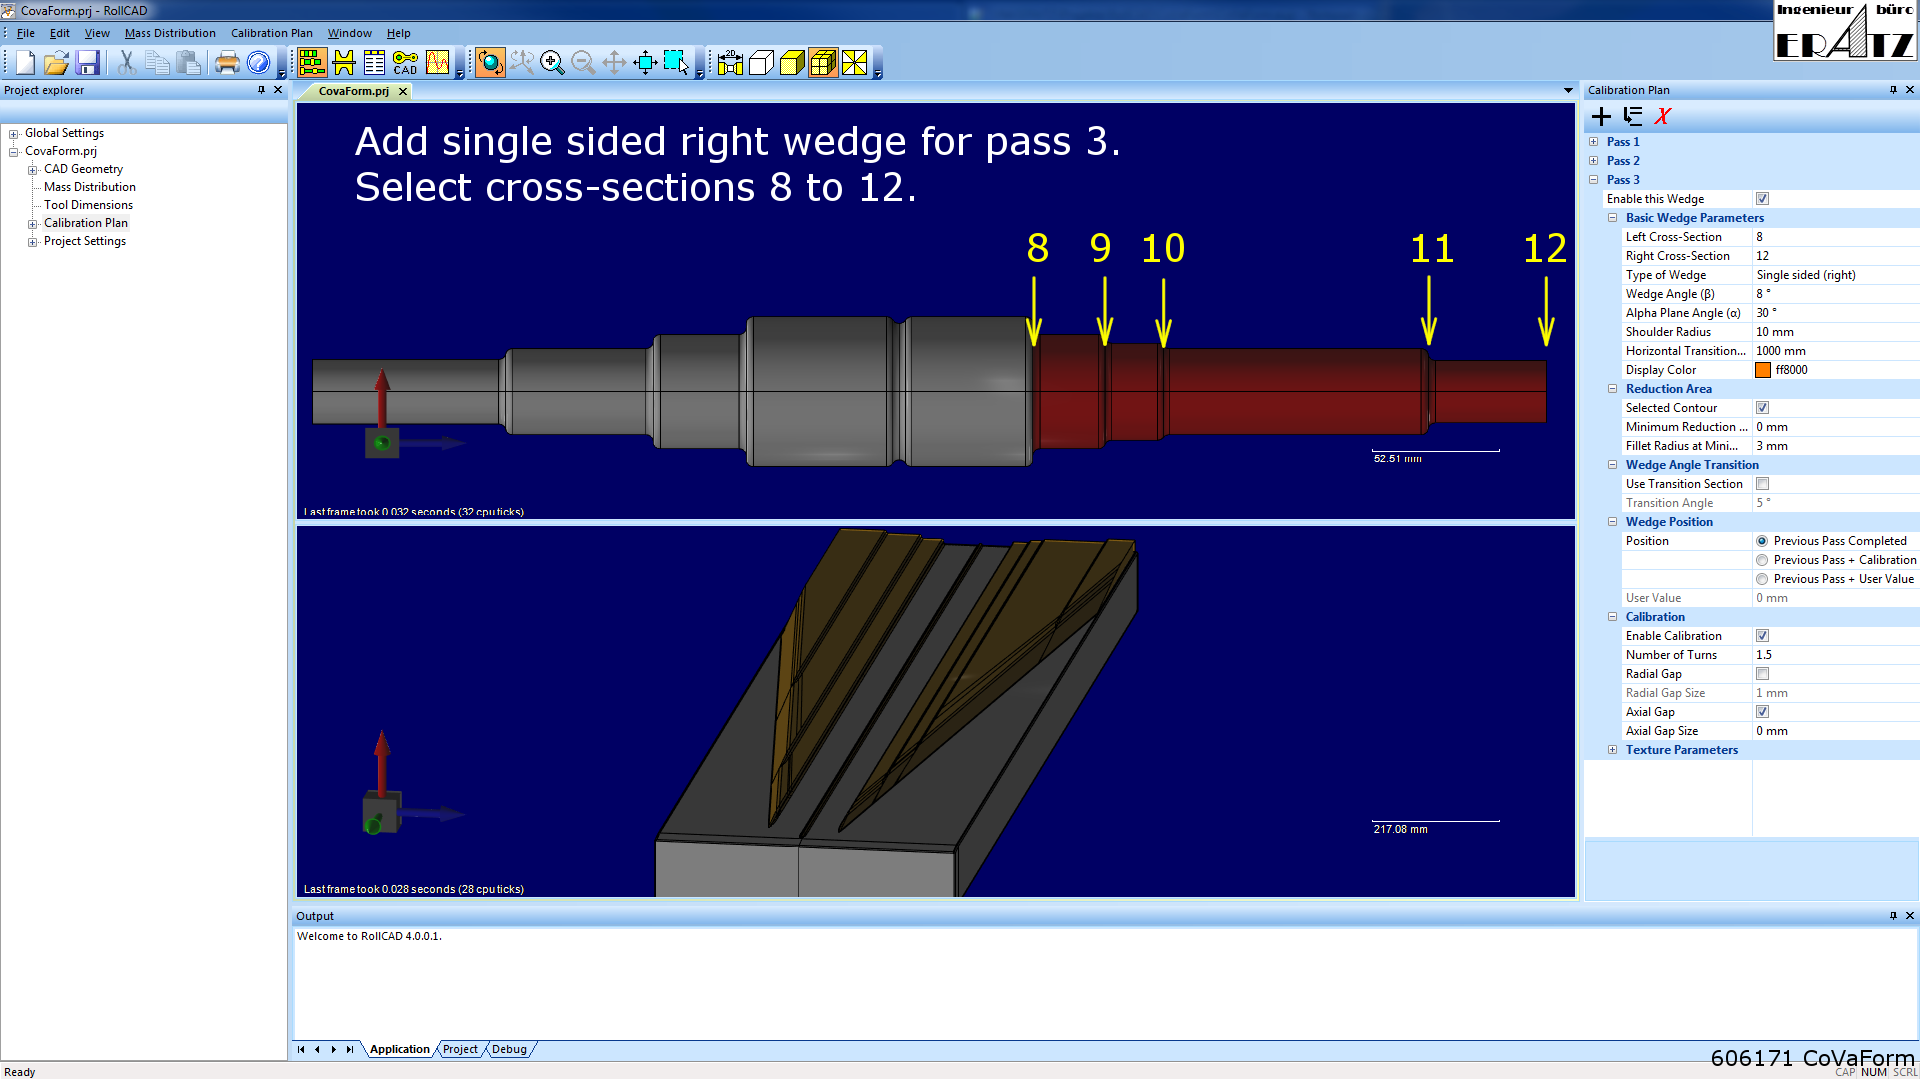The width and height of the screenshot is (1920, 1080).
Task: Open a project with the folder icon
Action: [x=56, y=63]
